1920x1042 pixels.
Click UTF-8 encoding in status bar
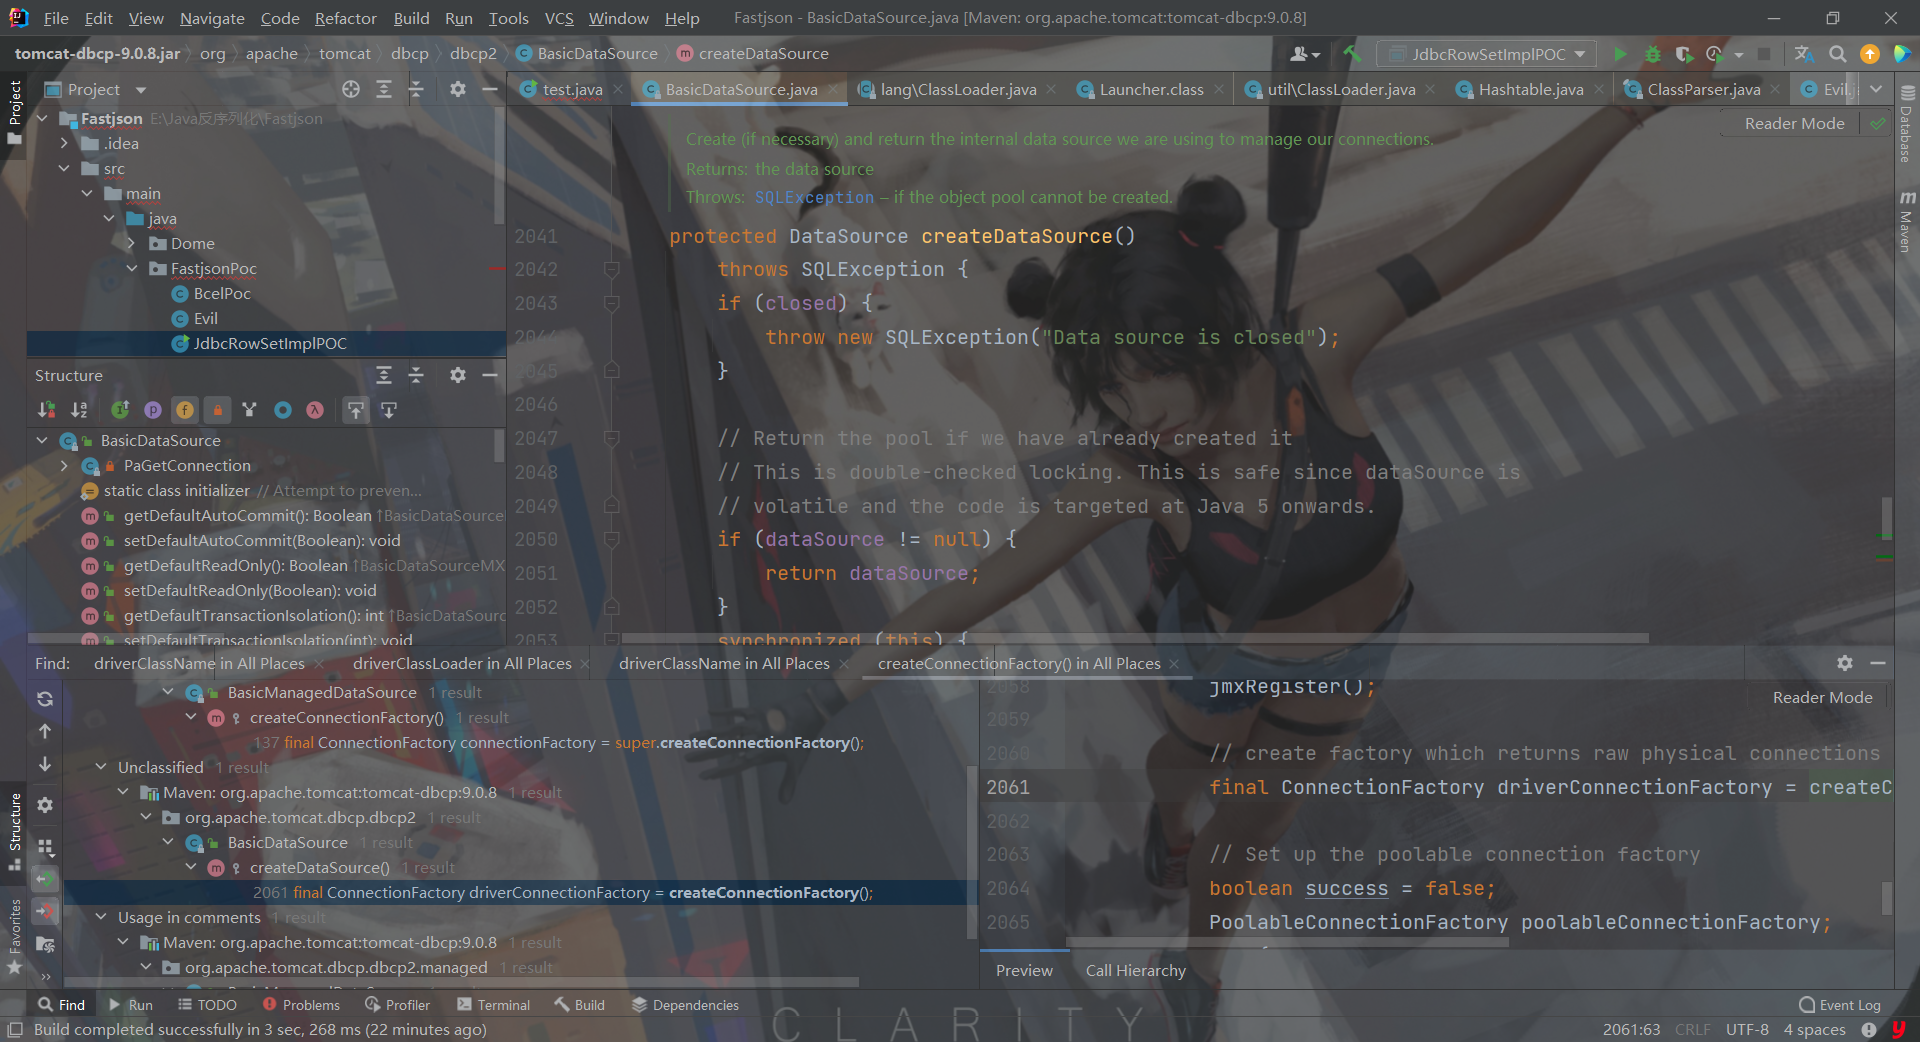pos(1747,1029)
